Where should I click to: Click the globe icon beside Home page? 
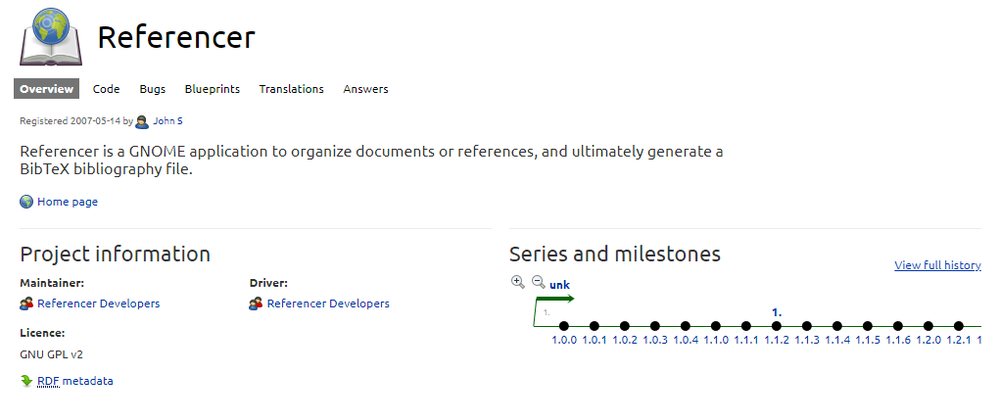coord(26,202)
